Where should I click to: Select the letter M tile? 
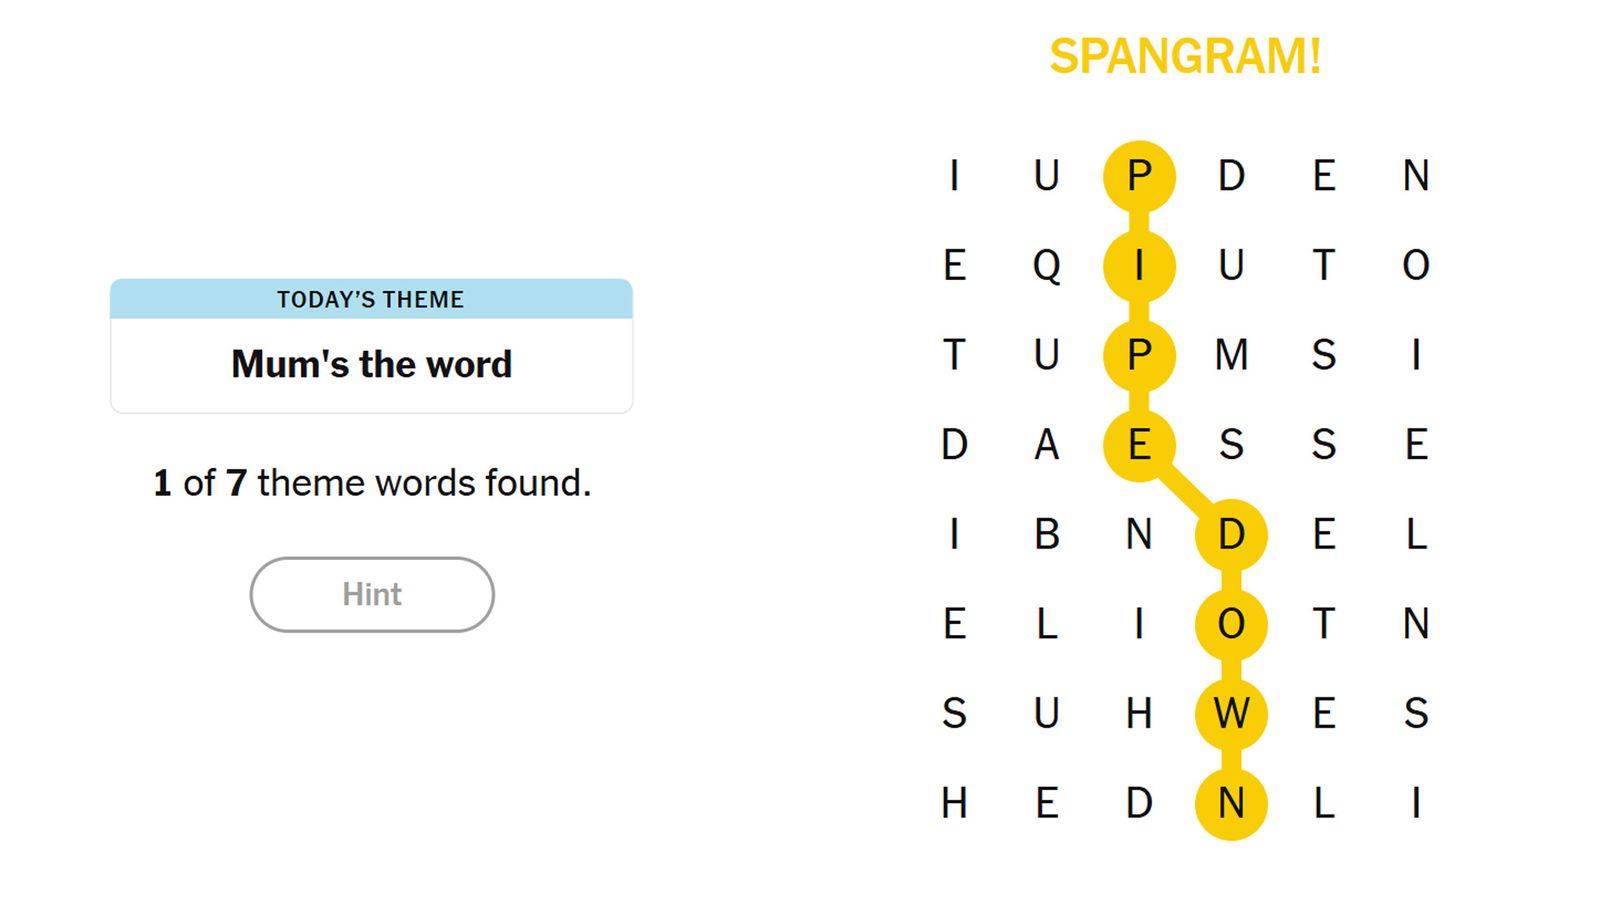coord(1231,355)
